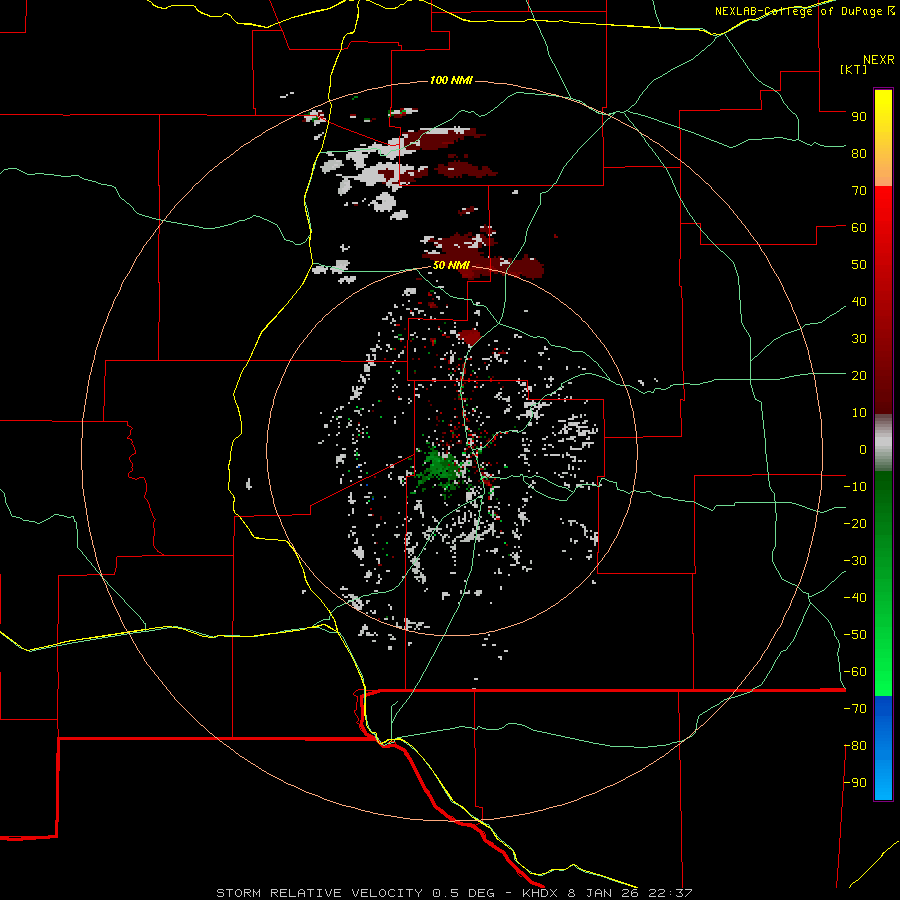Click the '-80' velocity scale label
Image resolution: width=900 pixels, height=900 pixels.
855,746
